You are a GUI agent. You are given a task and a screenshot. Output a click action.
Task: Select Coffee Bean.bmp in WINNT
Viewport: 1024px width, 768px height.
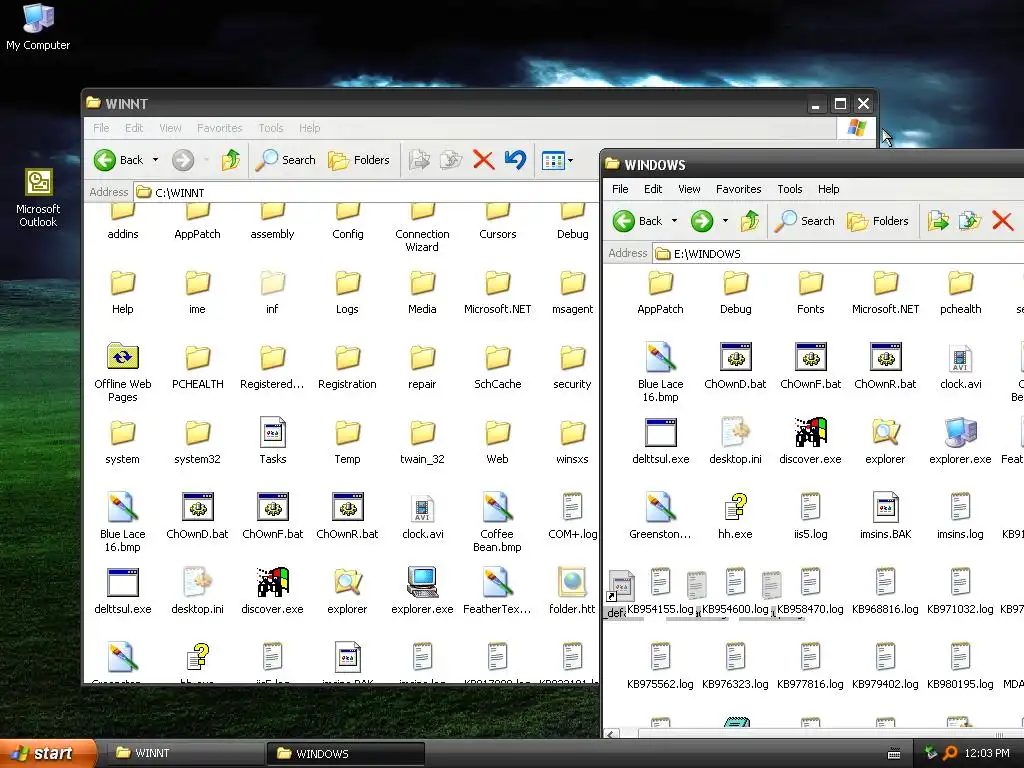pyautogui.click(x=497, y=522)
